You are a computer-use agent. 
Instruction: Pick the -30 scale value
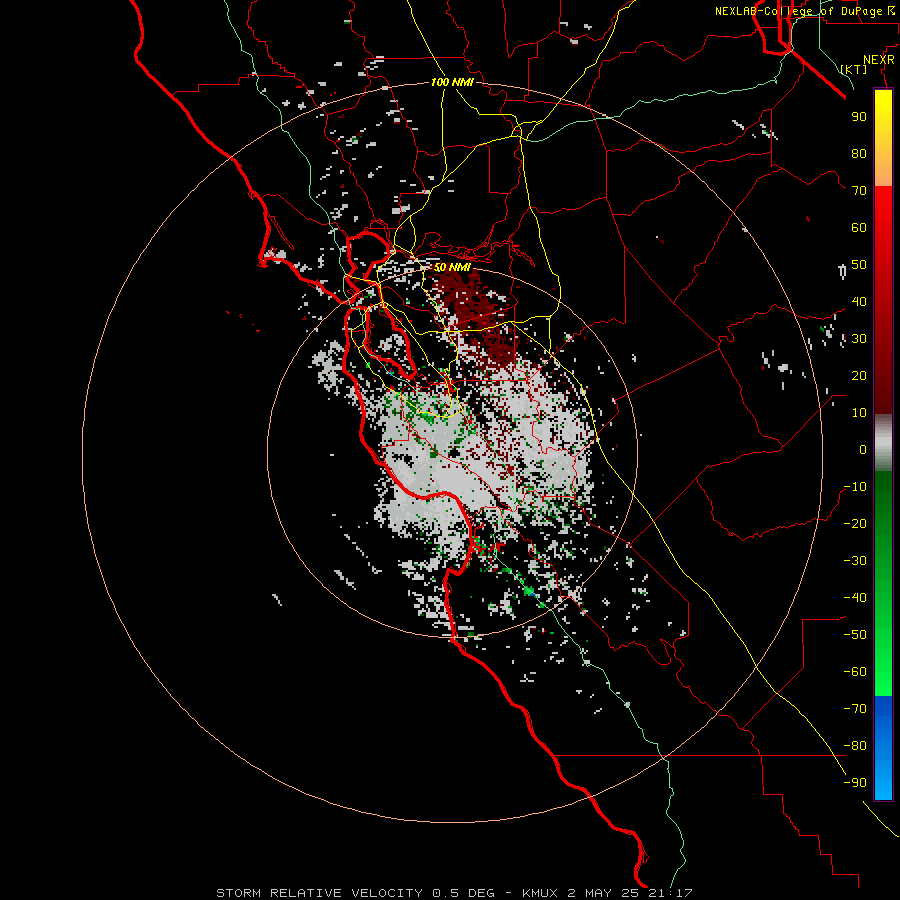point(855,561)
